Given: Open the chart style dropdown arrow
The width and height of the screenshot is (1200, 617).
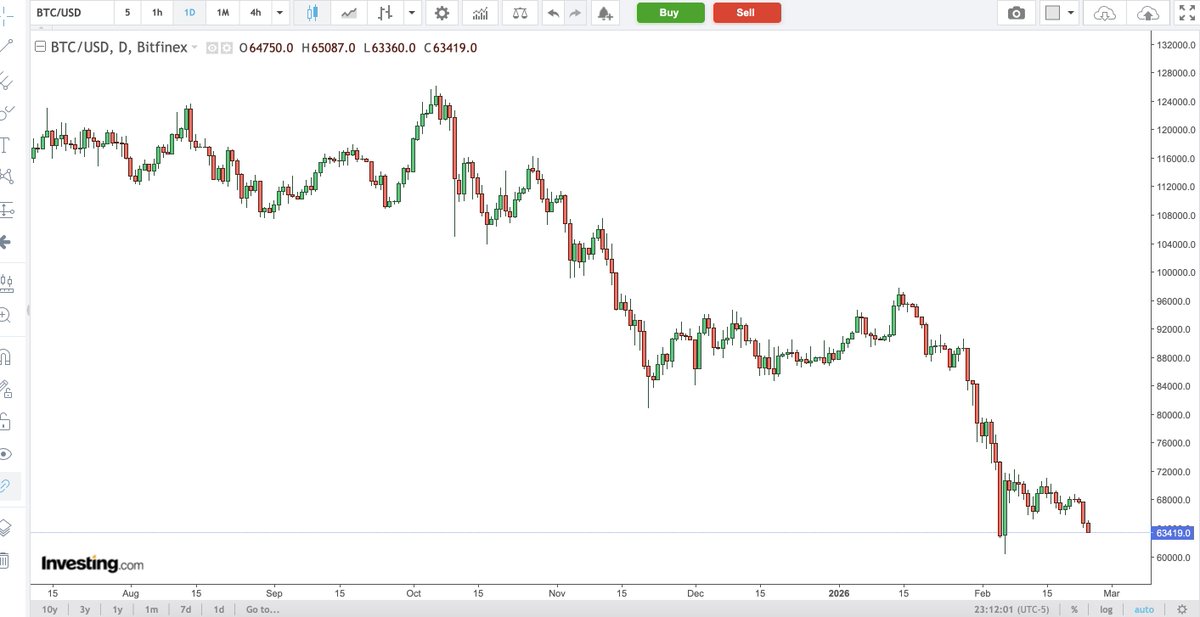Looking at the screenshot, I should pyautogui.click(x=411, y=13).
